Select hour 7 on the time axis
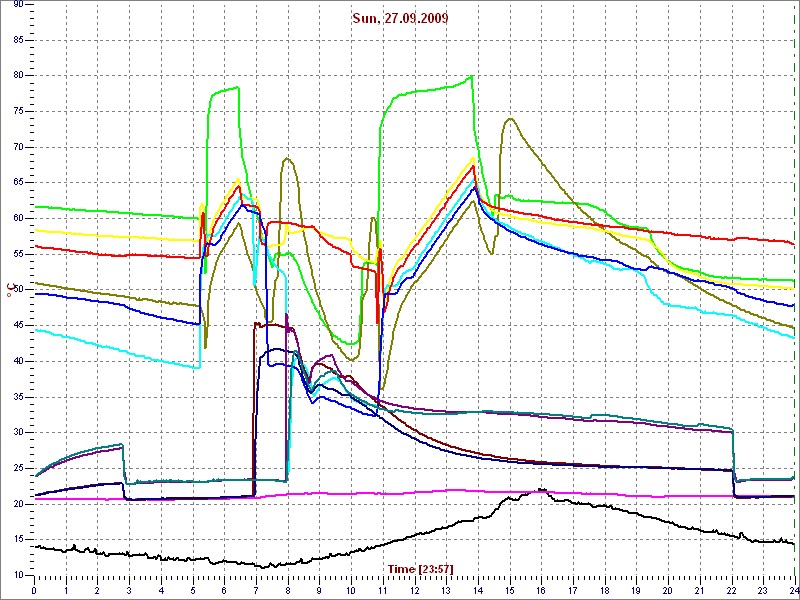 click(256, 589)
